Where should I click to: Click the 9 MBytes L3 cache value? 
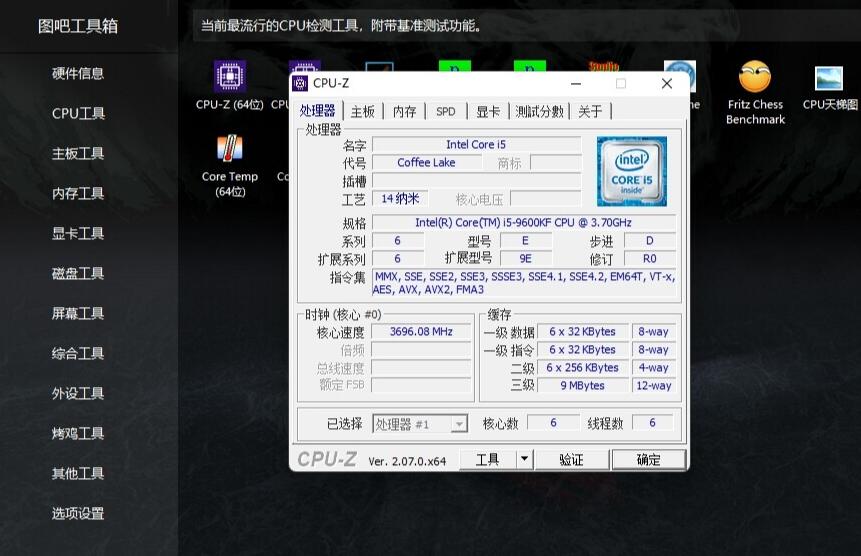pyautogui.click(x=583, y=386)
